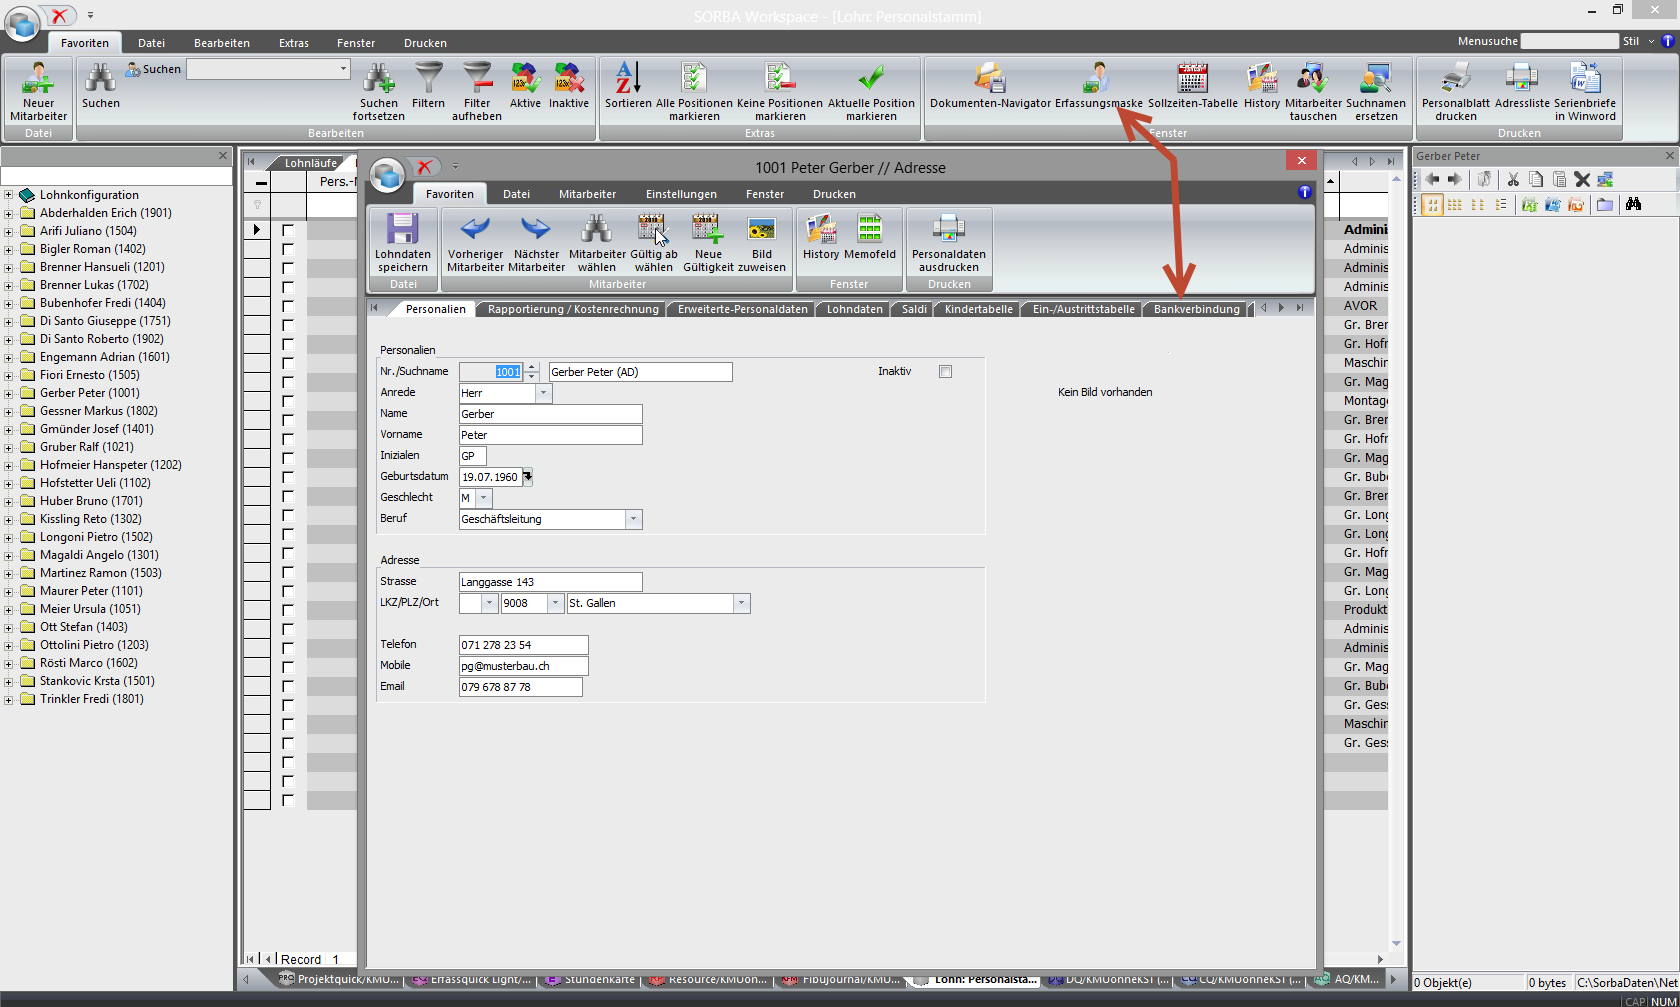Open the PLZ dropdown showing 9008
The width and height of the screenshot is (1680, 1007).
(x=555, y=603)
